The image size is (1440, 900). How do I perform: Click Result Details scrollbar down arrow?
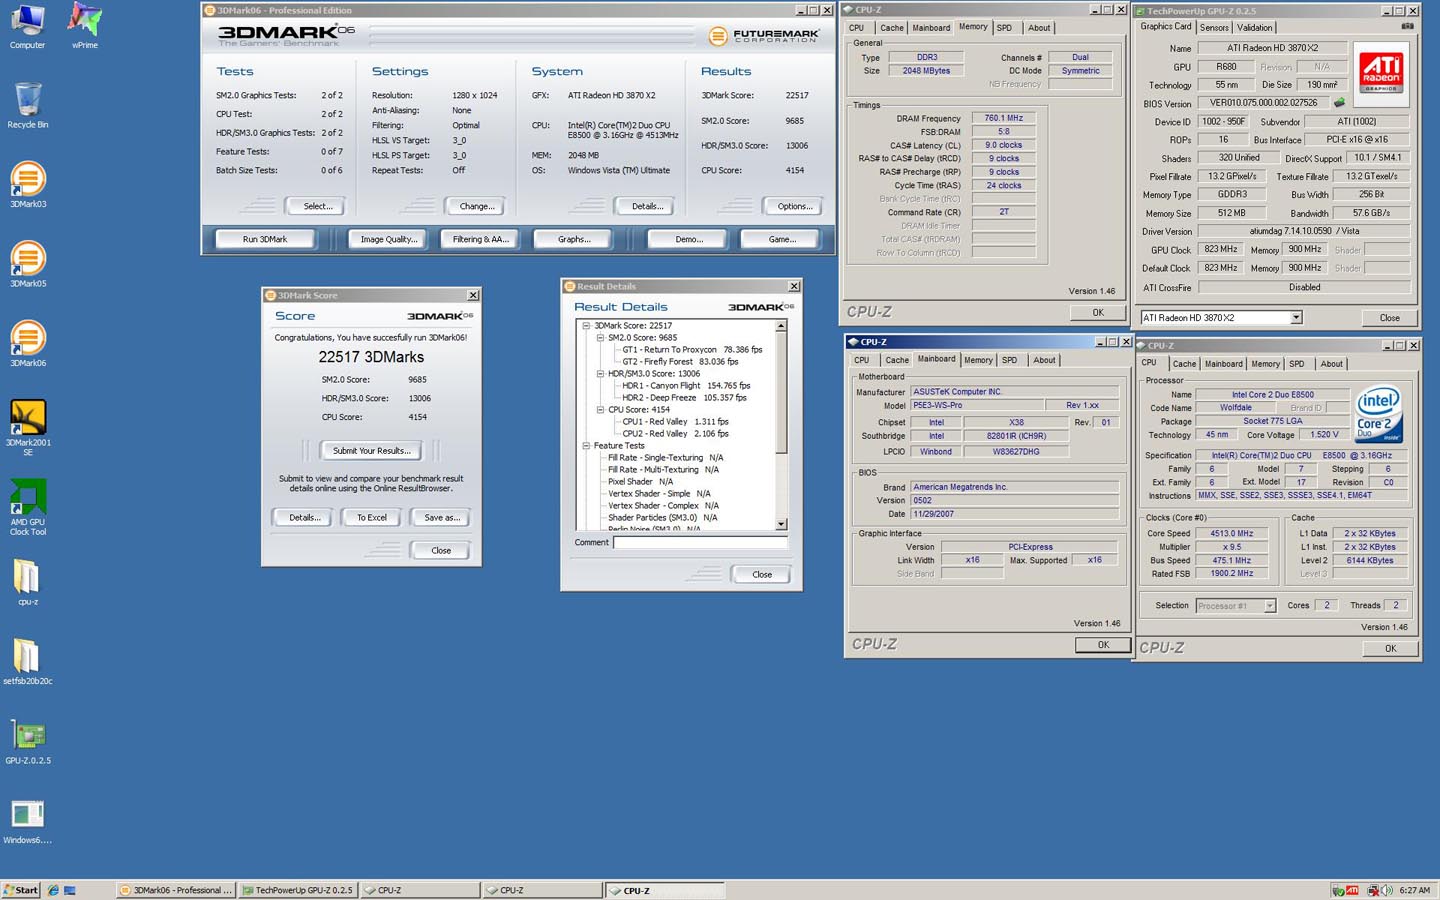(781, 524)
